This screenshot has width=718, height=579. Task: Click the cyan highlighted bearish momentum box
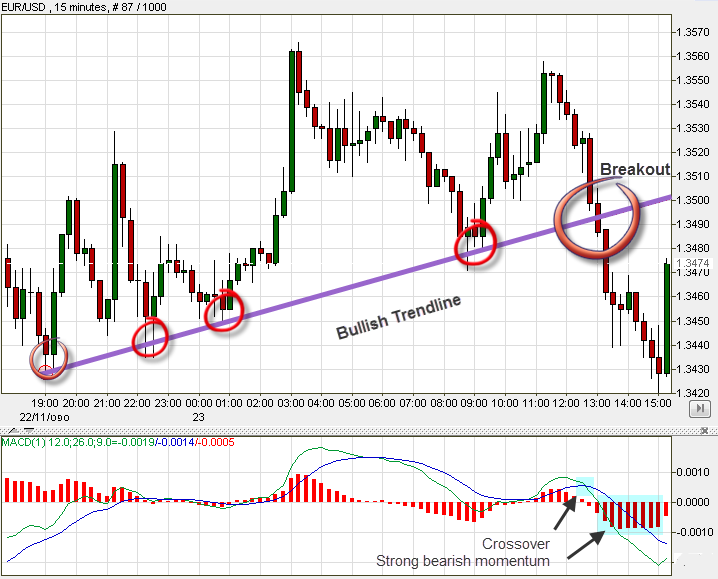pyautogui.click(x=632, y=514)
